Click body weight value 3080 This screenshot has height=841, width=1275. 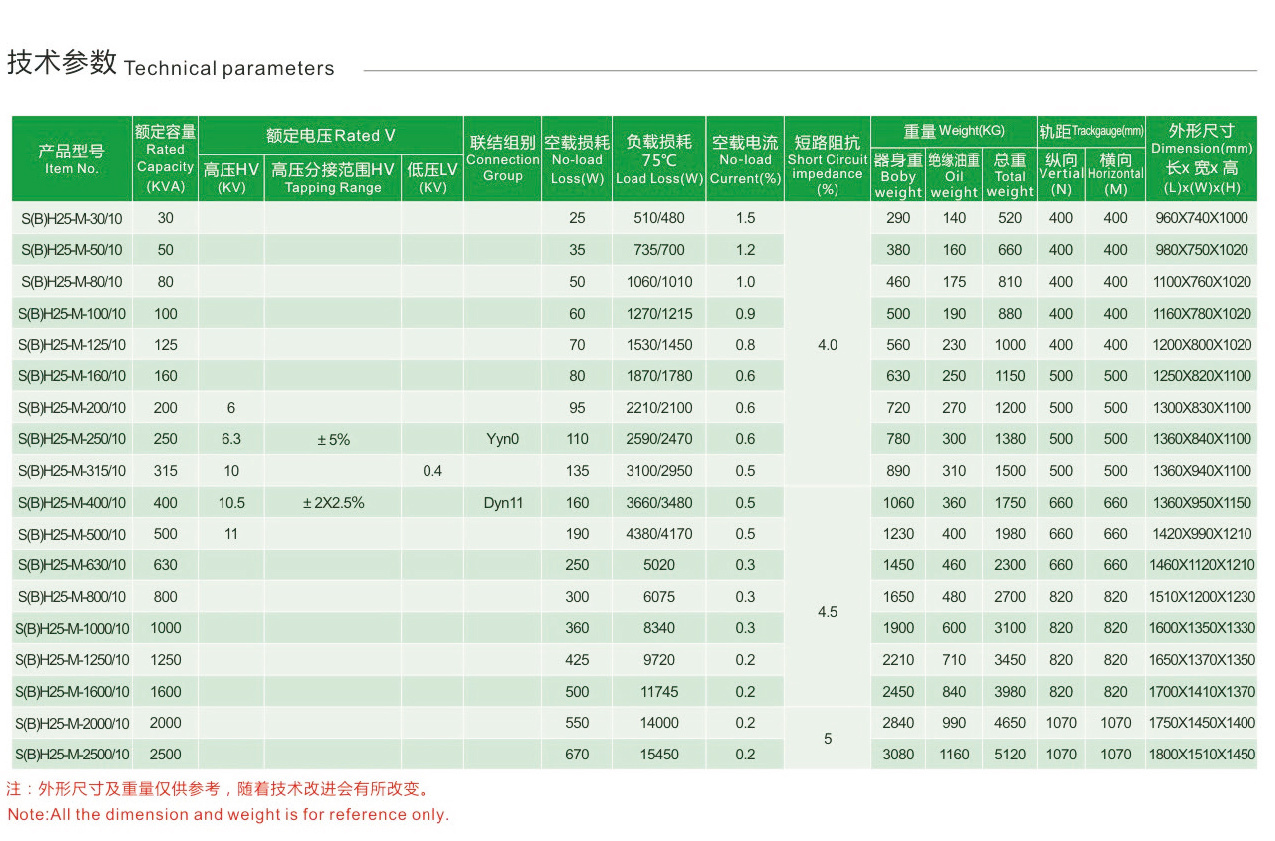click(x=898, y=754)
